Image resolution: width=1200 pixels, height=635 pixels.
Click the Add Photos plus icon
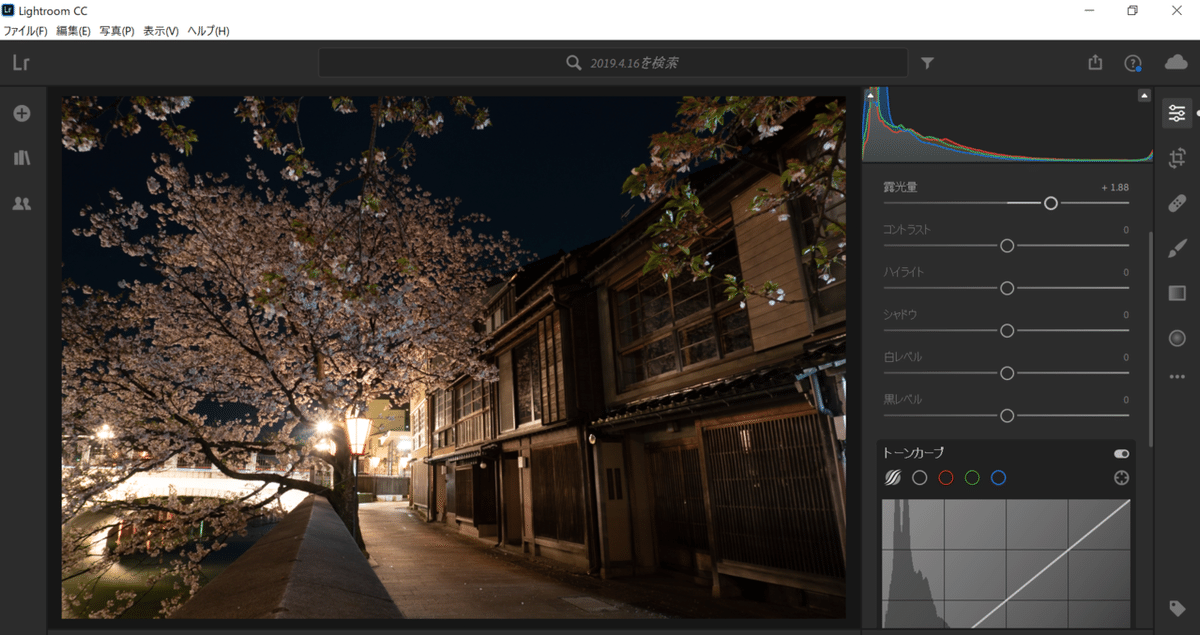(x=21, y=113)
